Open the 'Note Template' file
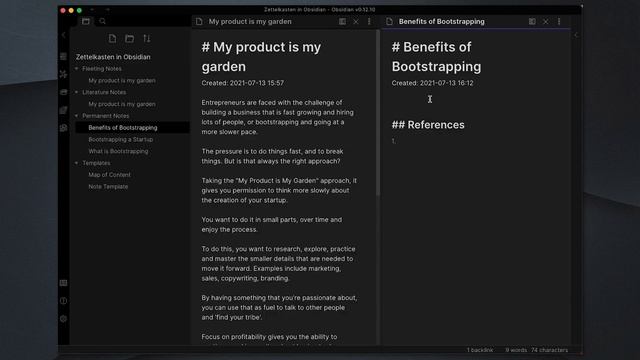The width and height of the screenshot is (640, 360). click(x=108, y=187)
